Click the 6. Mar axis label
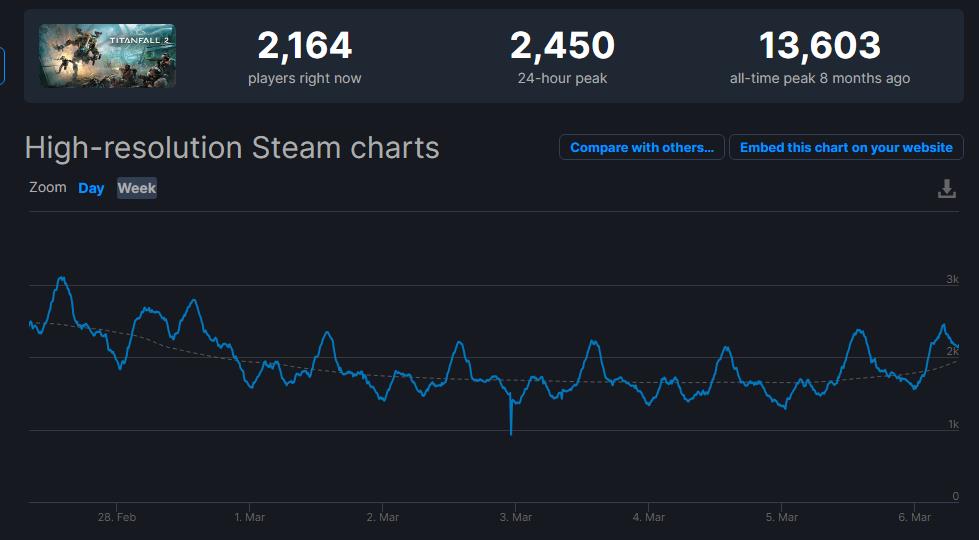 [x=915, y=518]
